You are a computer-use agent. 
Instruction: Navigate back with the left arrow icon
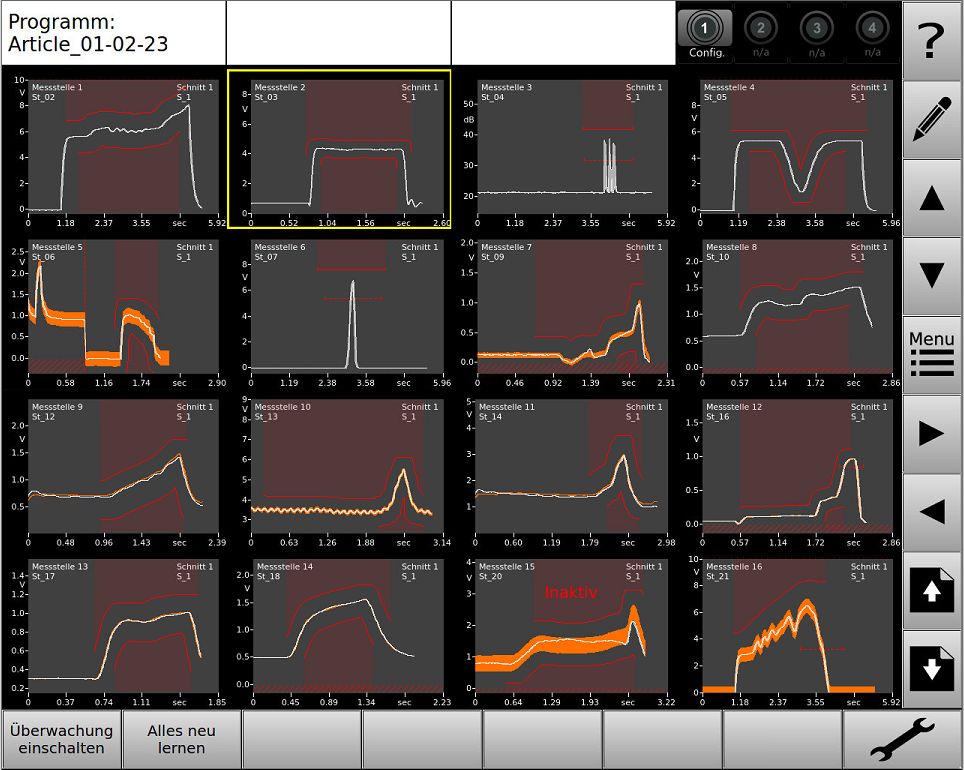pyautogui.click(x=931, y=510)
